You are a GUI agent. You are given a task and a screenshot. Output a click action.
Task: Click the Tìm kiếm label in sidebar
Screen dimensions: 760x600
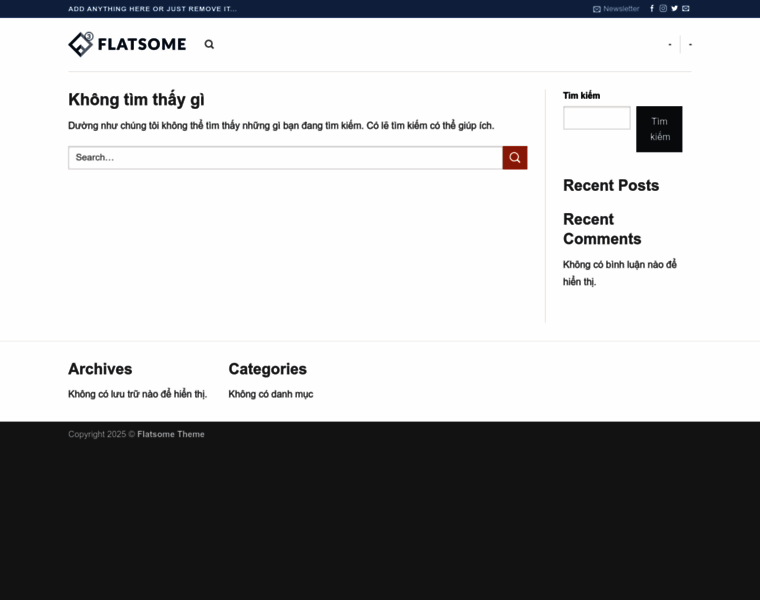pos(581,95)
